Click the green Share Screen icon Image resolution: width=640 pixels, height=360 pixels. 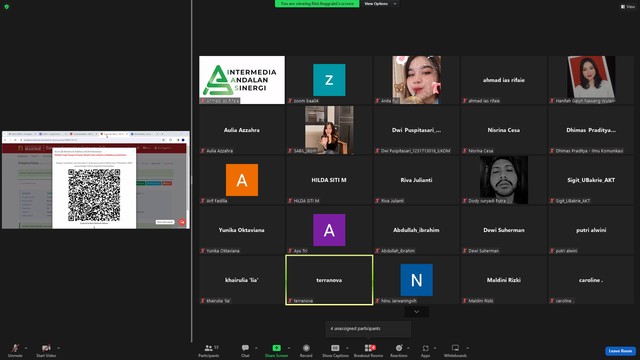pyautogui.click(x=276, y=348)
